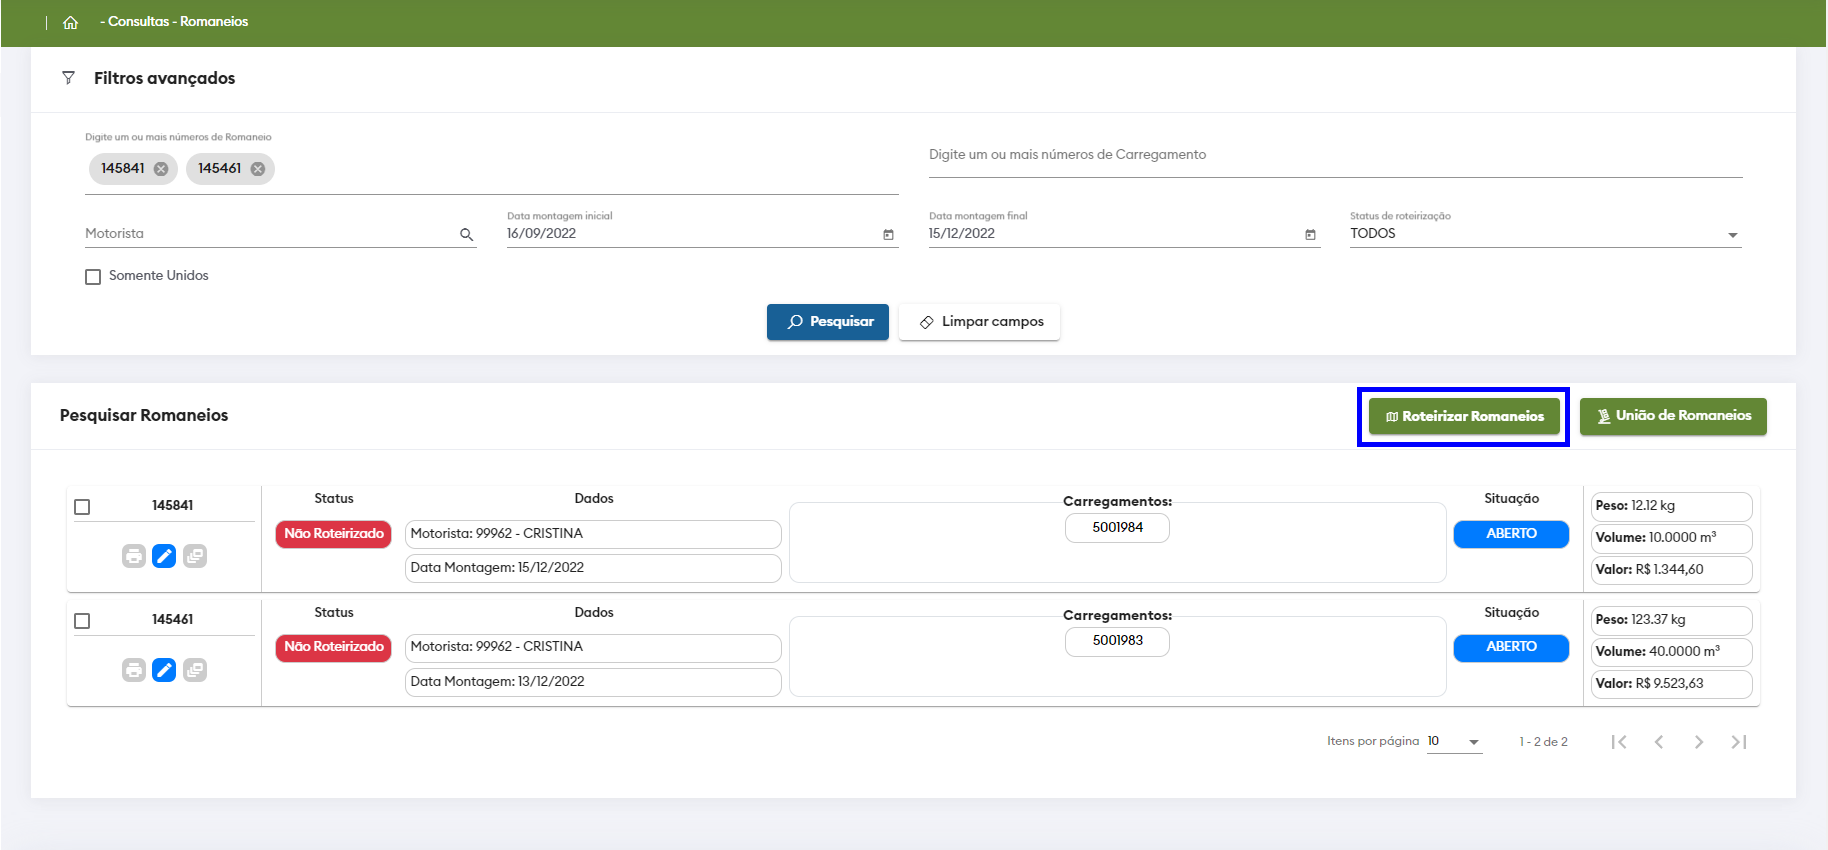
Task: Click the Motorista search magnifier icon
Action: (466, 235)
